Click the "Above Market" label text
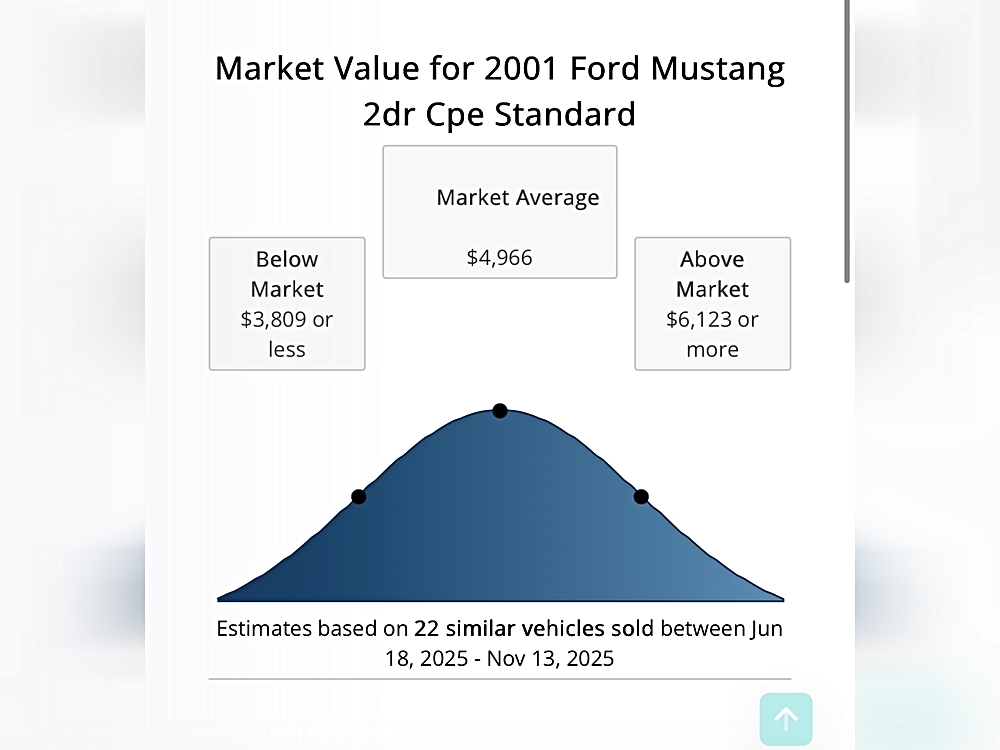Viewport: 1000px width, 750px height. [712, 274]
